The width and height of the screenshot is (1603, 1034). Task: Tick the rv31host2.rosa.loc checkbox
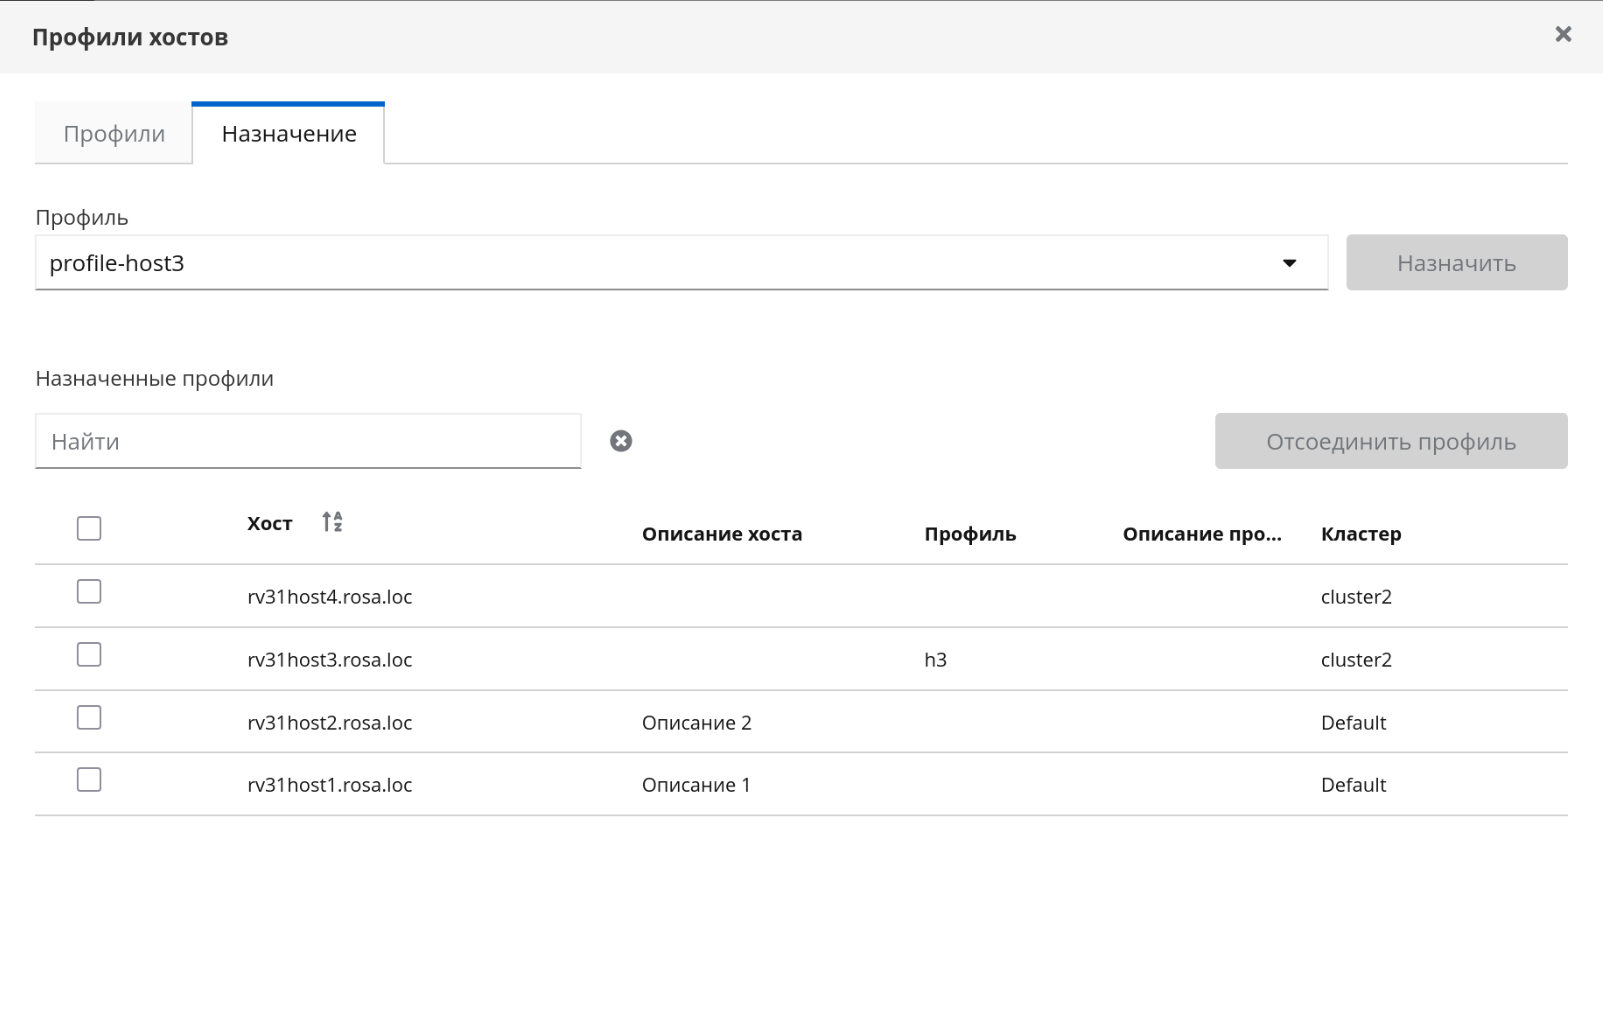click(89, 718)
